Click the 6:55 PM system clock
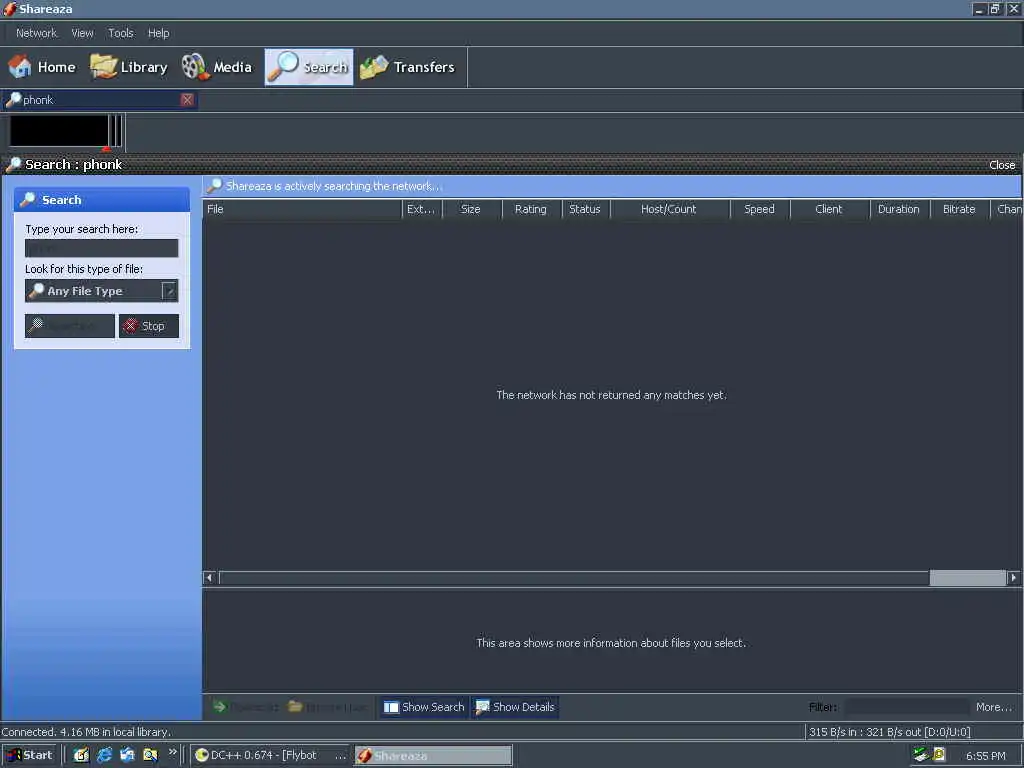The height and width of the screenshot is (768, 1024). click(985, 756)
